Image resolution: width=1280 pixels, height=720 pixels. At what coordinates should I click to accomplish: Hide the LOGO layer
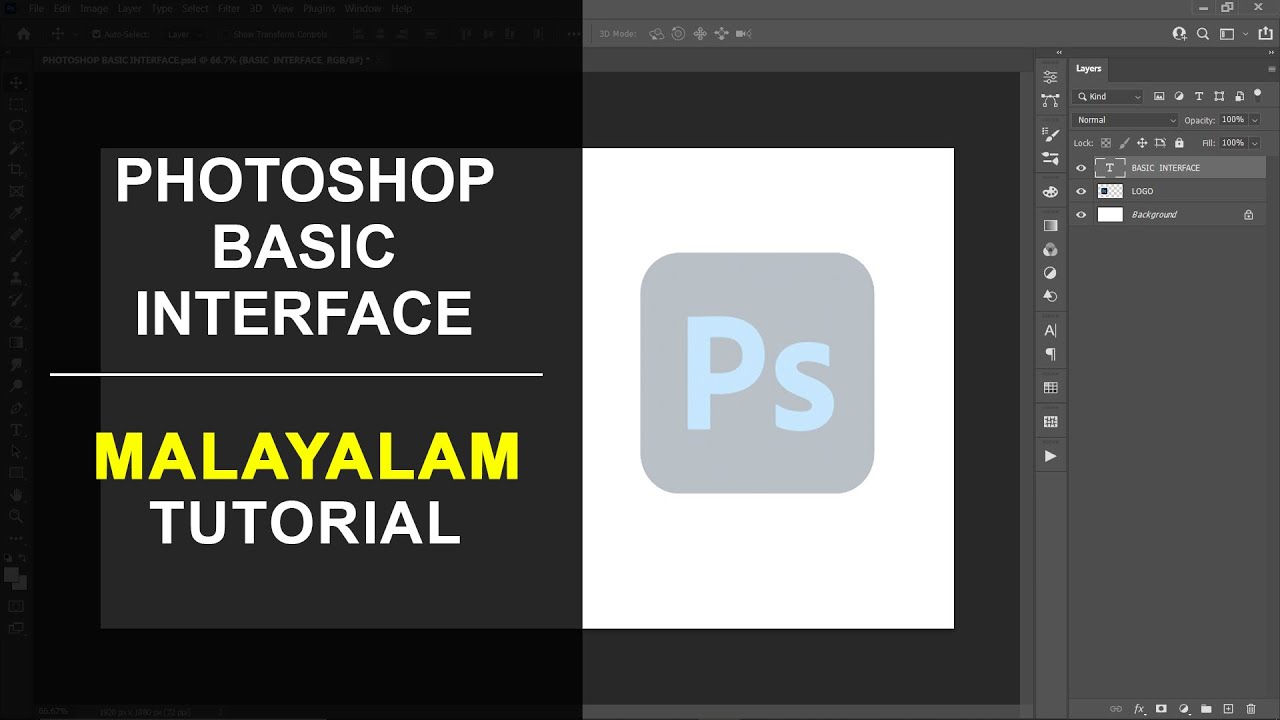click(1081, 191)
